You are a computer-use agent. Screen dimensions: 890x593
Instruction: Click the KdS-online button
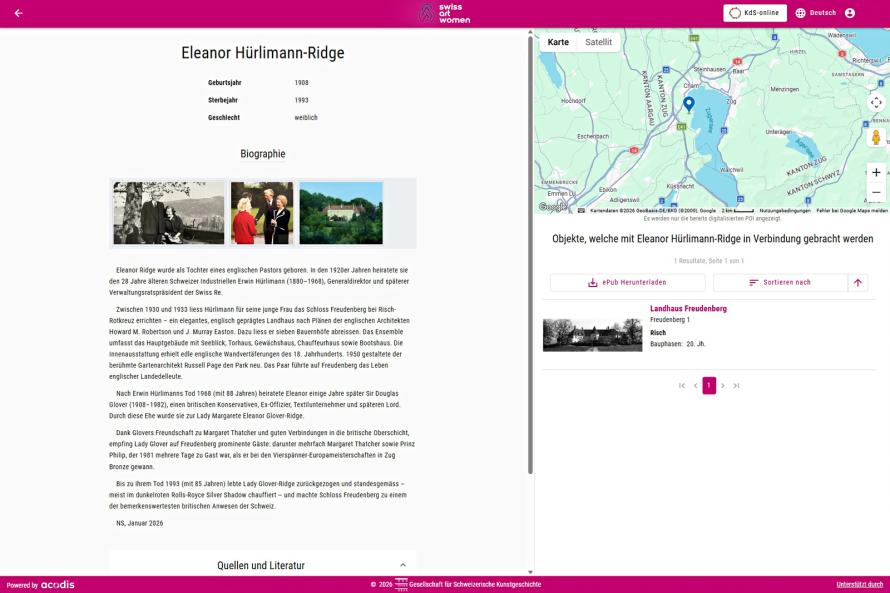click(x=755, y=13)
